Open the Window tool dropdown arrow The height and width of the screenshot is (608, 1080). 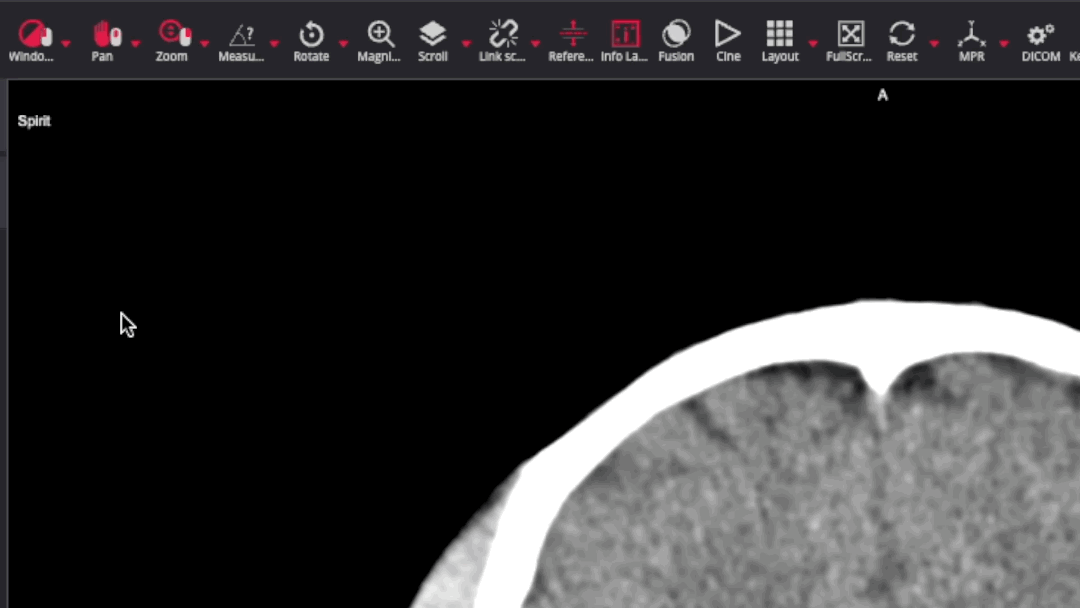66,44
